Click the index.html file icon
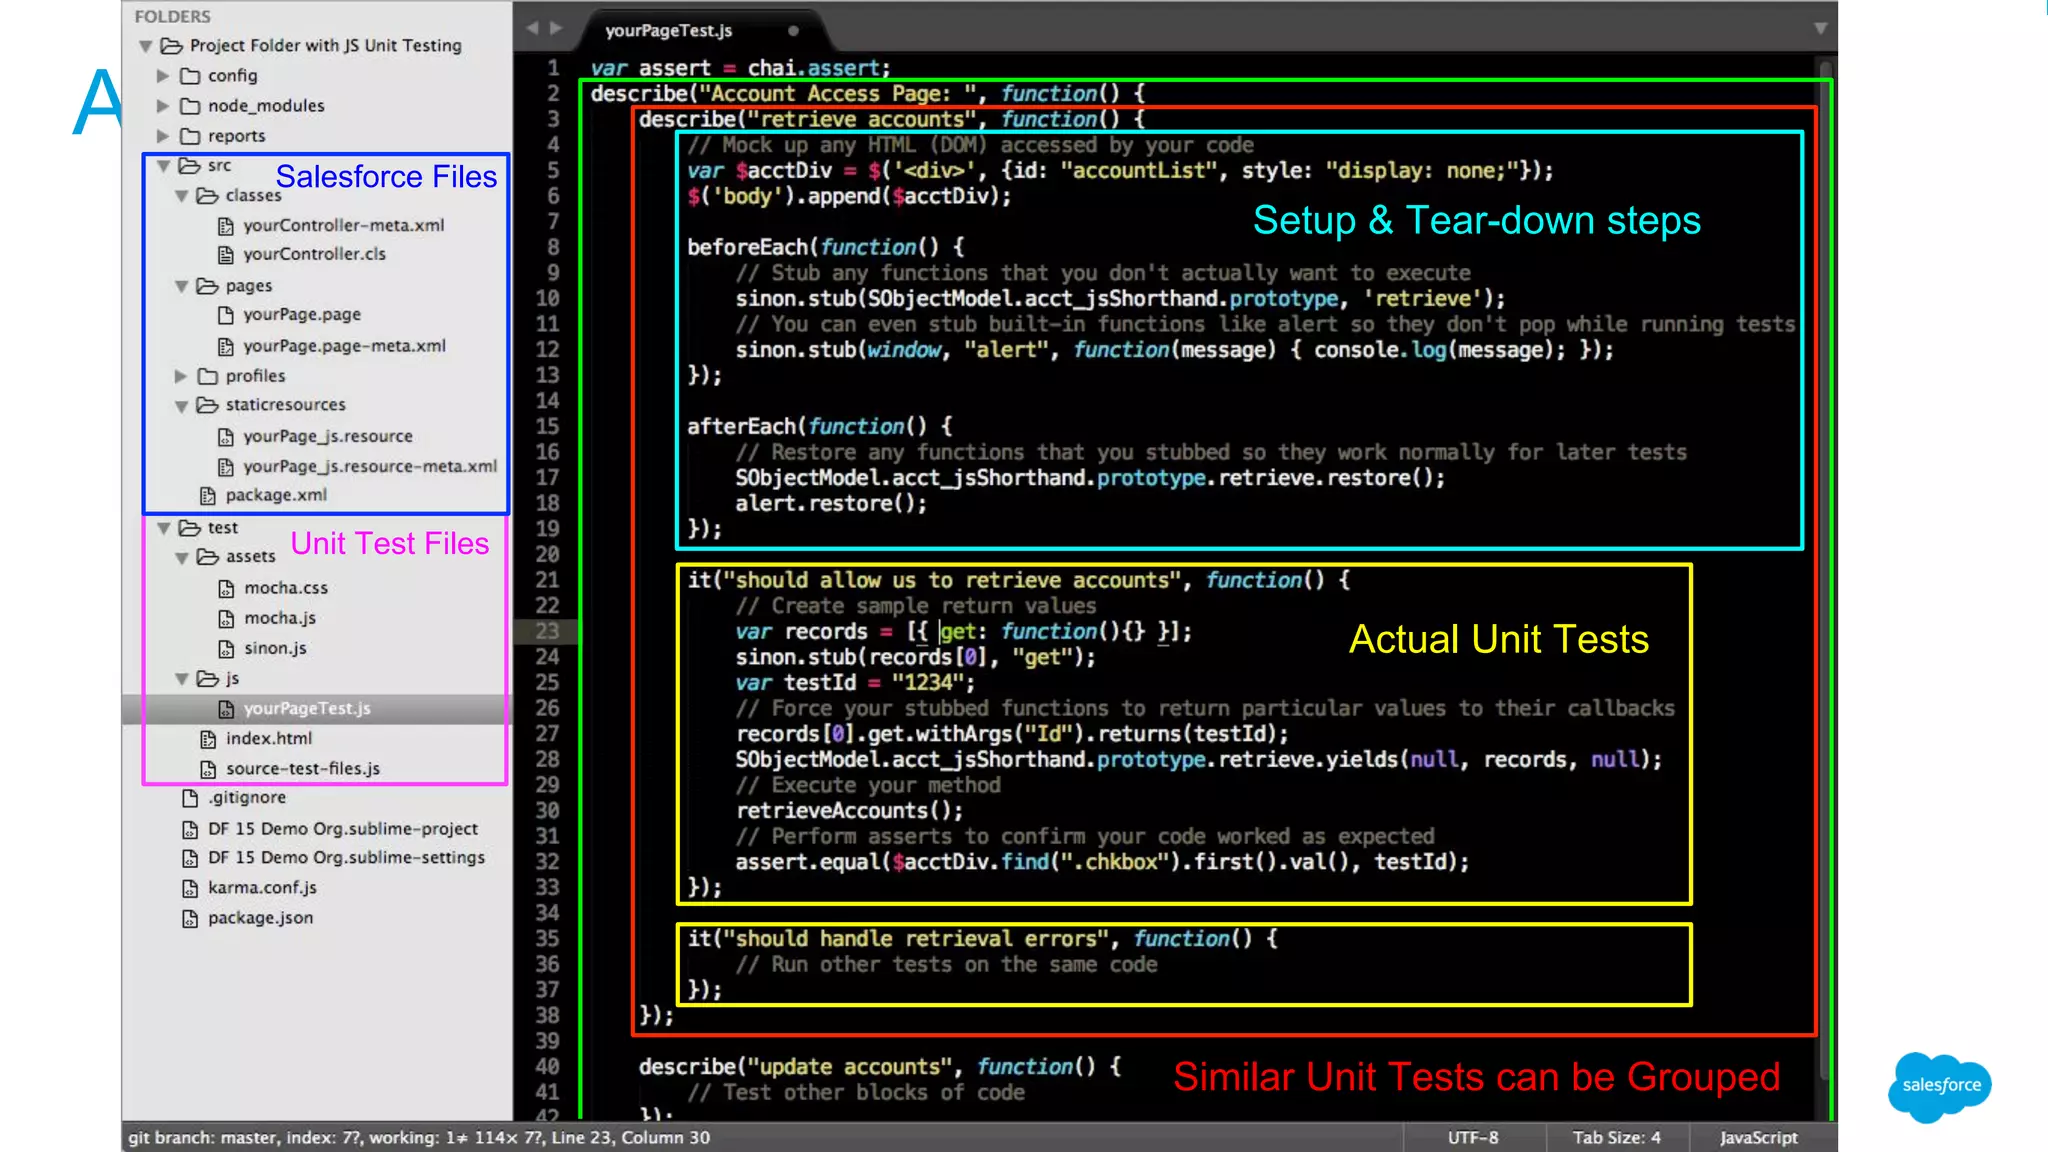Image resolution: width=2048 pixels, height=1152 pixels. (208, 739)
